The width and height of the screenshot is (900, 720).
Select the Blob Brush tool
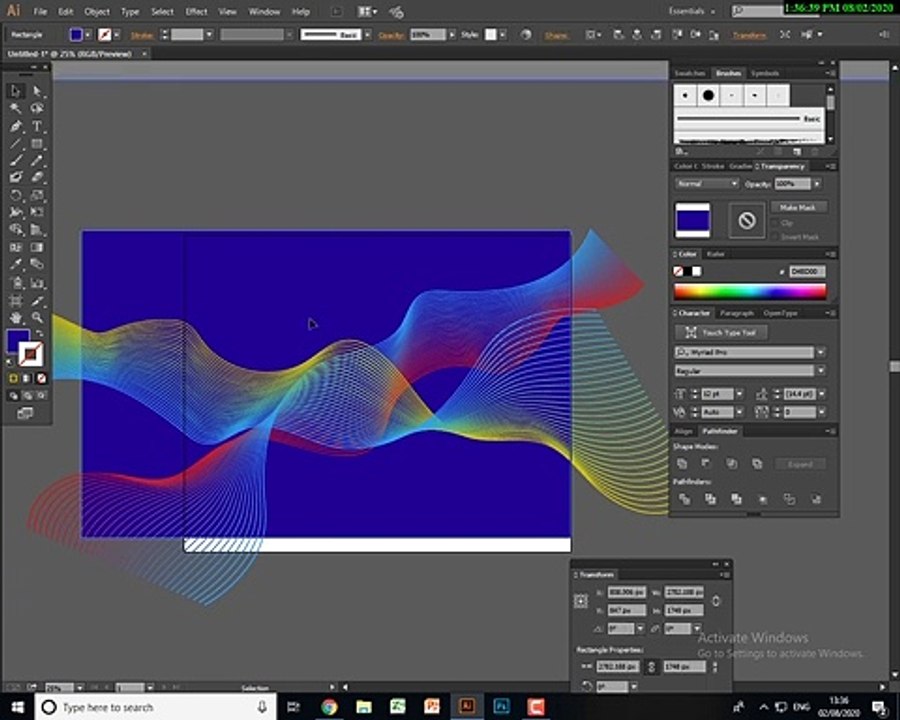(x=15, y=177)
